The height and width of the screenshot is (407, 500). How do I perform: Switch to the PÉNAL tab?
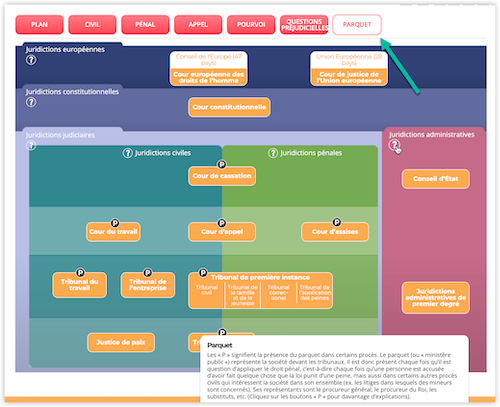pos(145,25)
